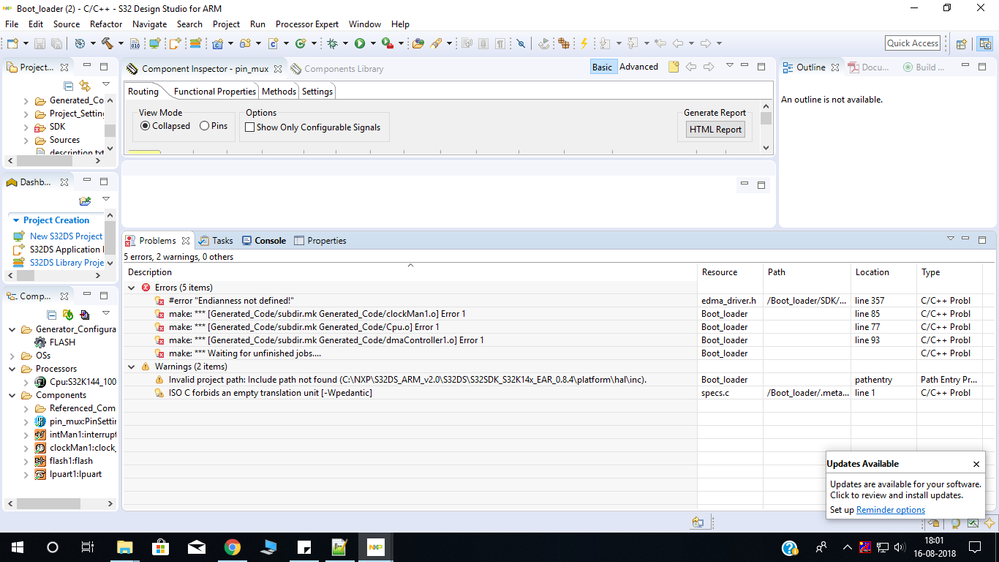This screenshot has height=562, width=999.
Task: Switch to Basic view mode
Action: (602, 67)
